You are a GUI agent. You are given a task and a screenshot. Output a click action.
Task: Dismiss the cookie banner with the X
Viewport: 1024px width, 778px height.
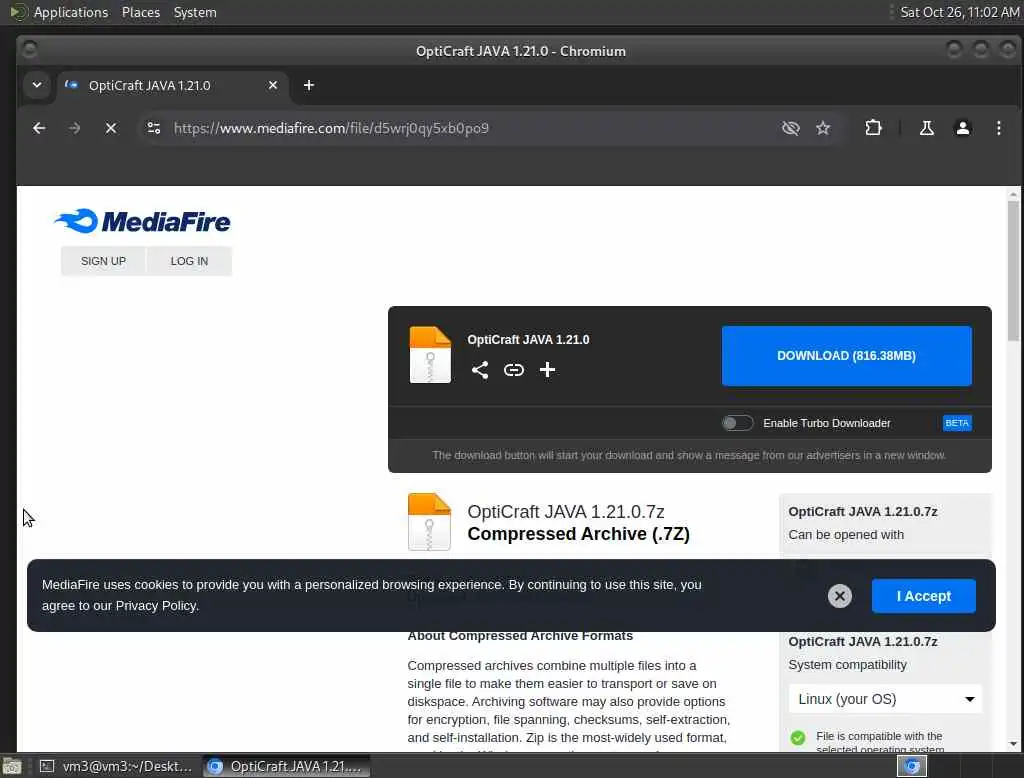840,596
